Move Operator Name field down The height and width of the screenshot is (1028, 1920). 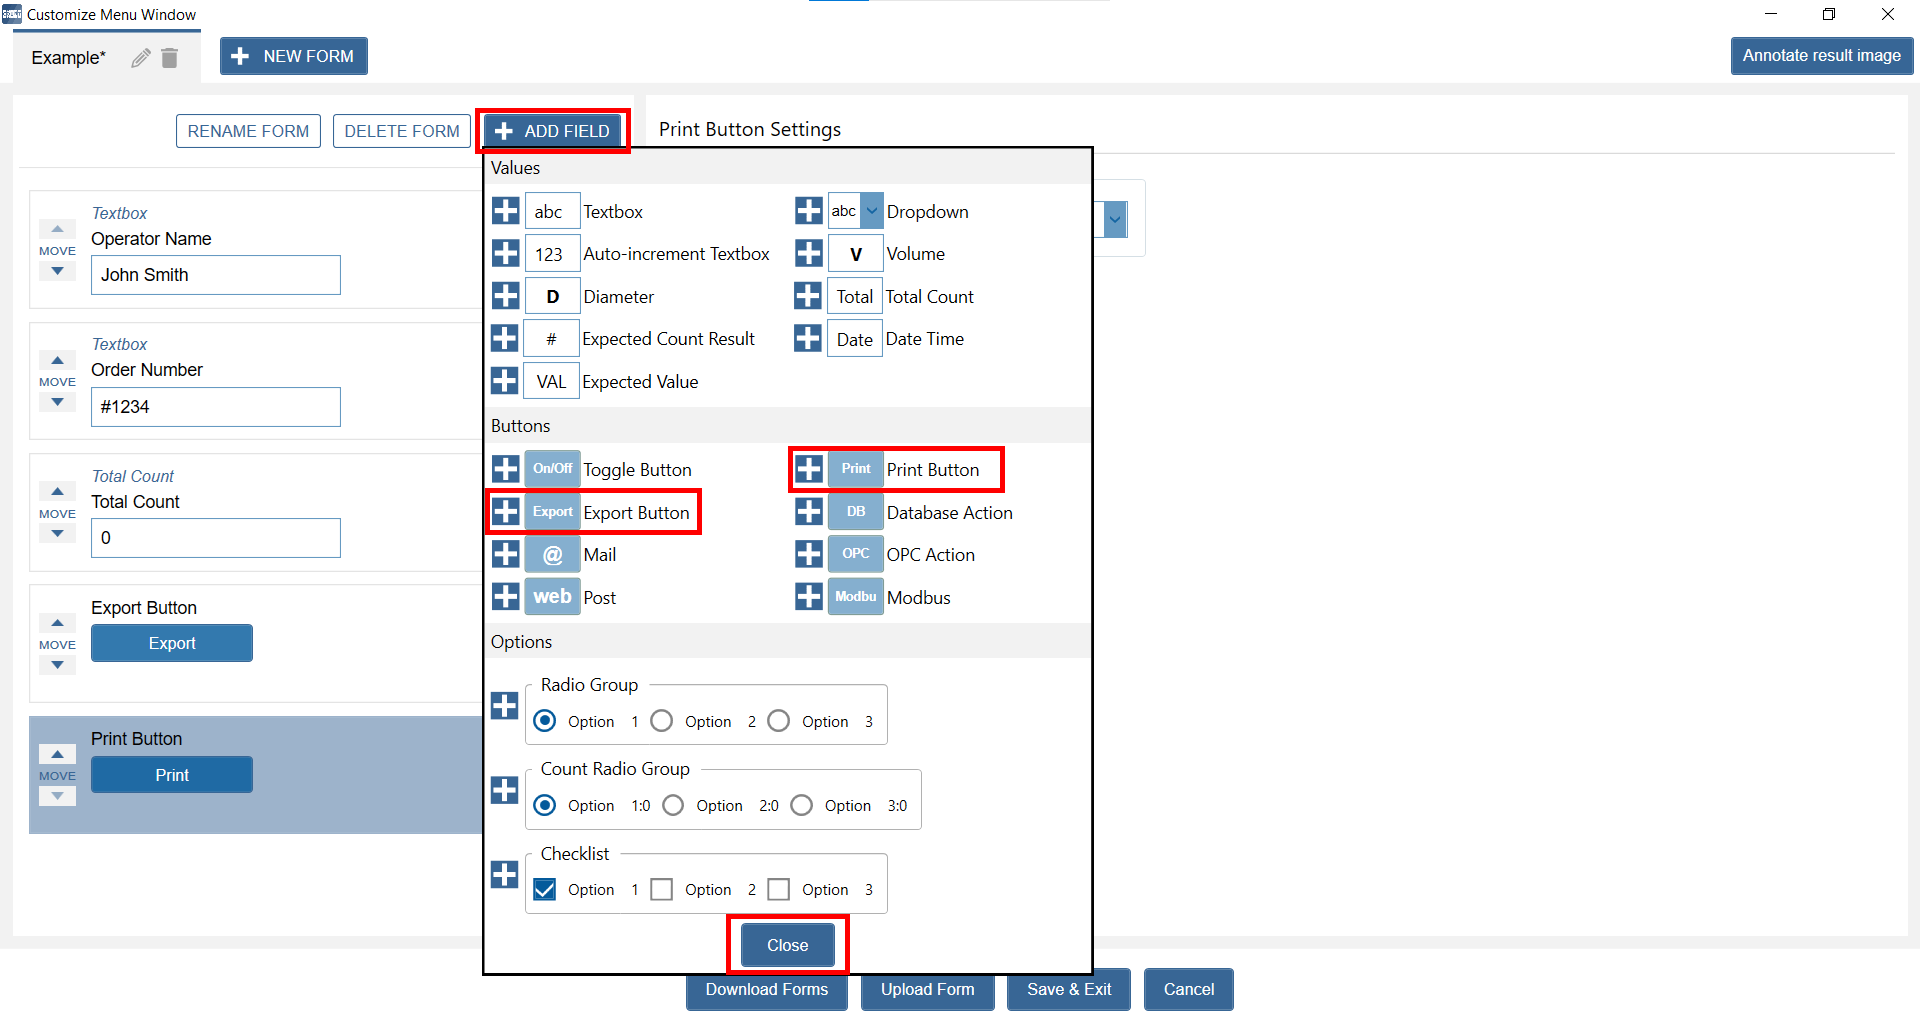[x=57, y=271]
